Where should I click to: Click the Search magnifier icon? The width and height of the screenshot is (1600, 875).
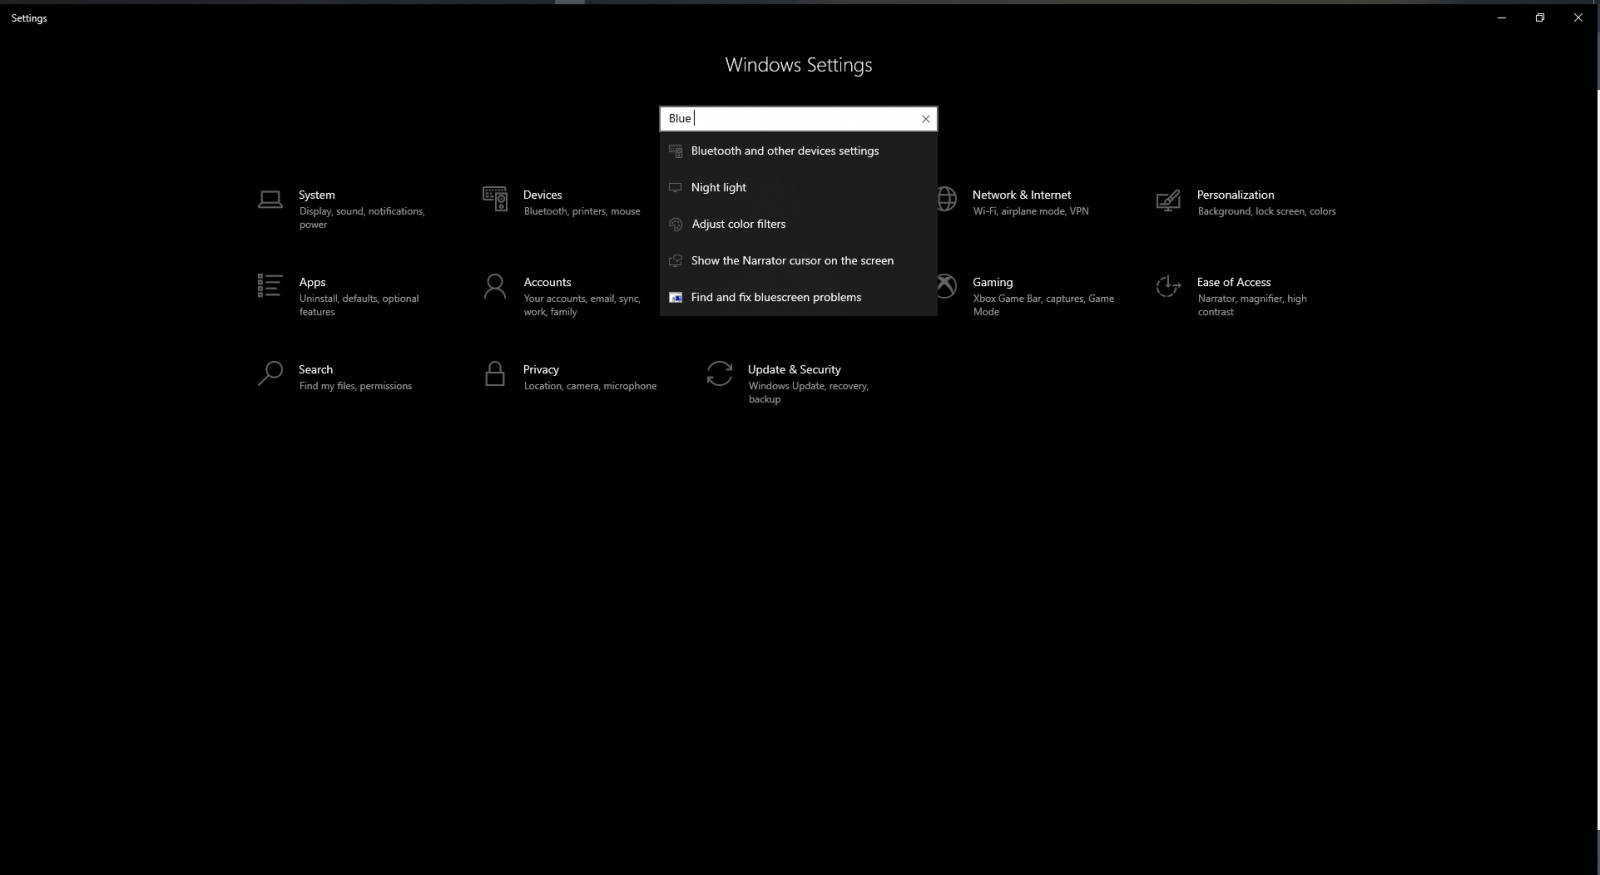(x=270, y=374)
